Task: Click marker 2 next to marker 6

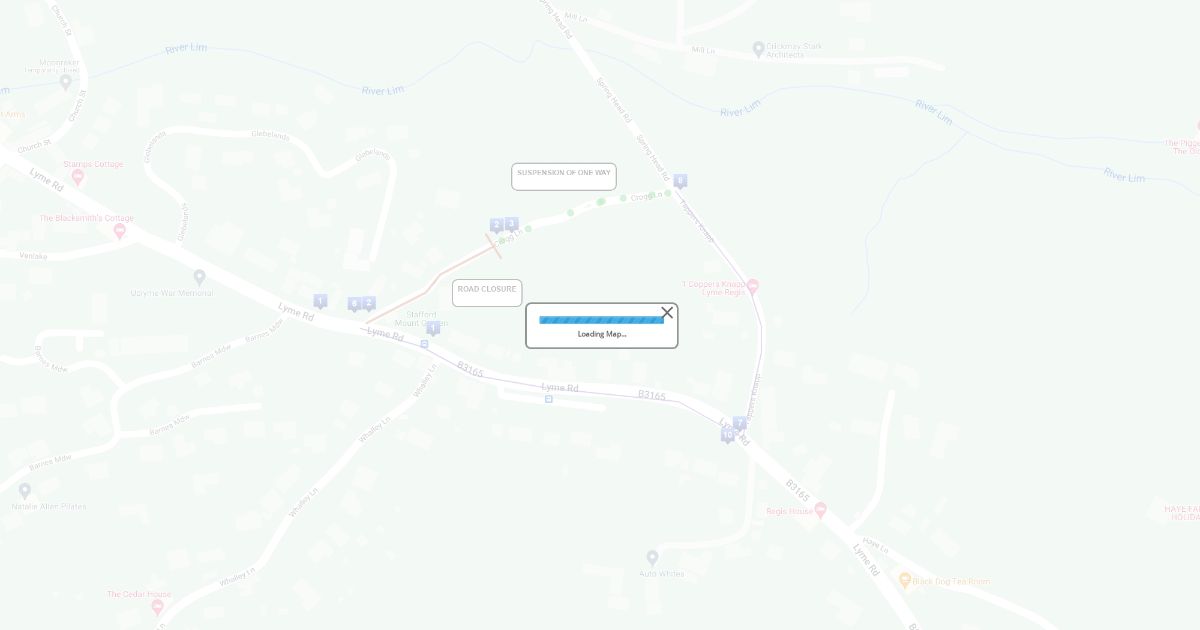Action: pos(368,304)
